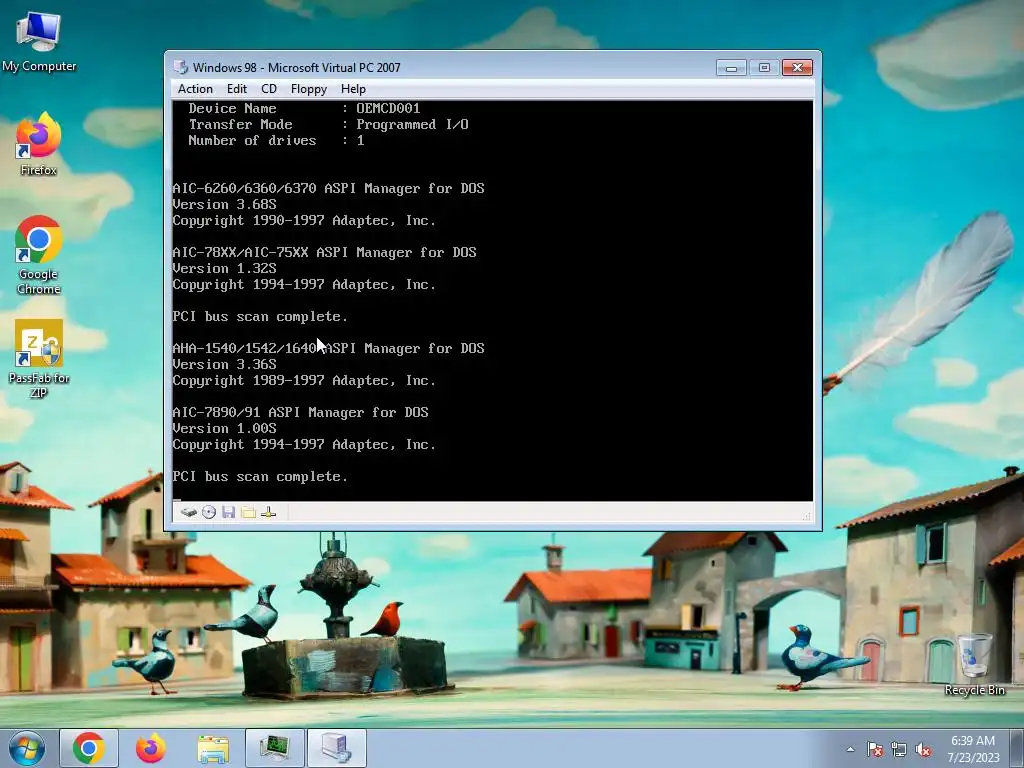This screenshot has width=1024, height=768.
Task: Switch to Virtual PC Console in taskbar
Action: point(275,748)
